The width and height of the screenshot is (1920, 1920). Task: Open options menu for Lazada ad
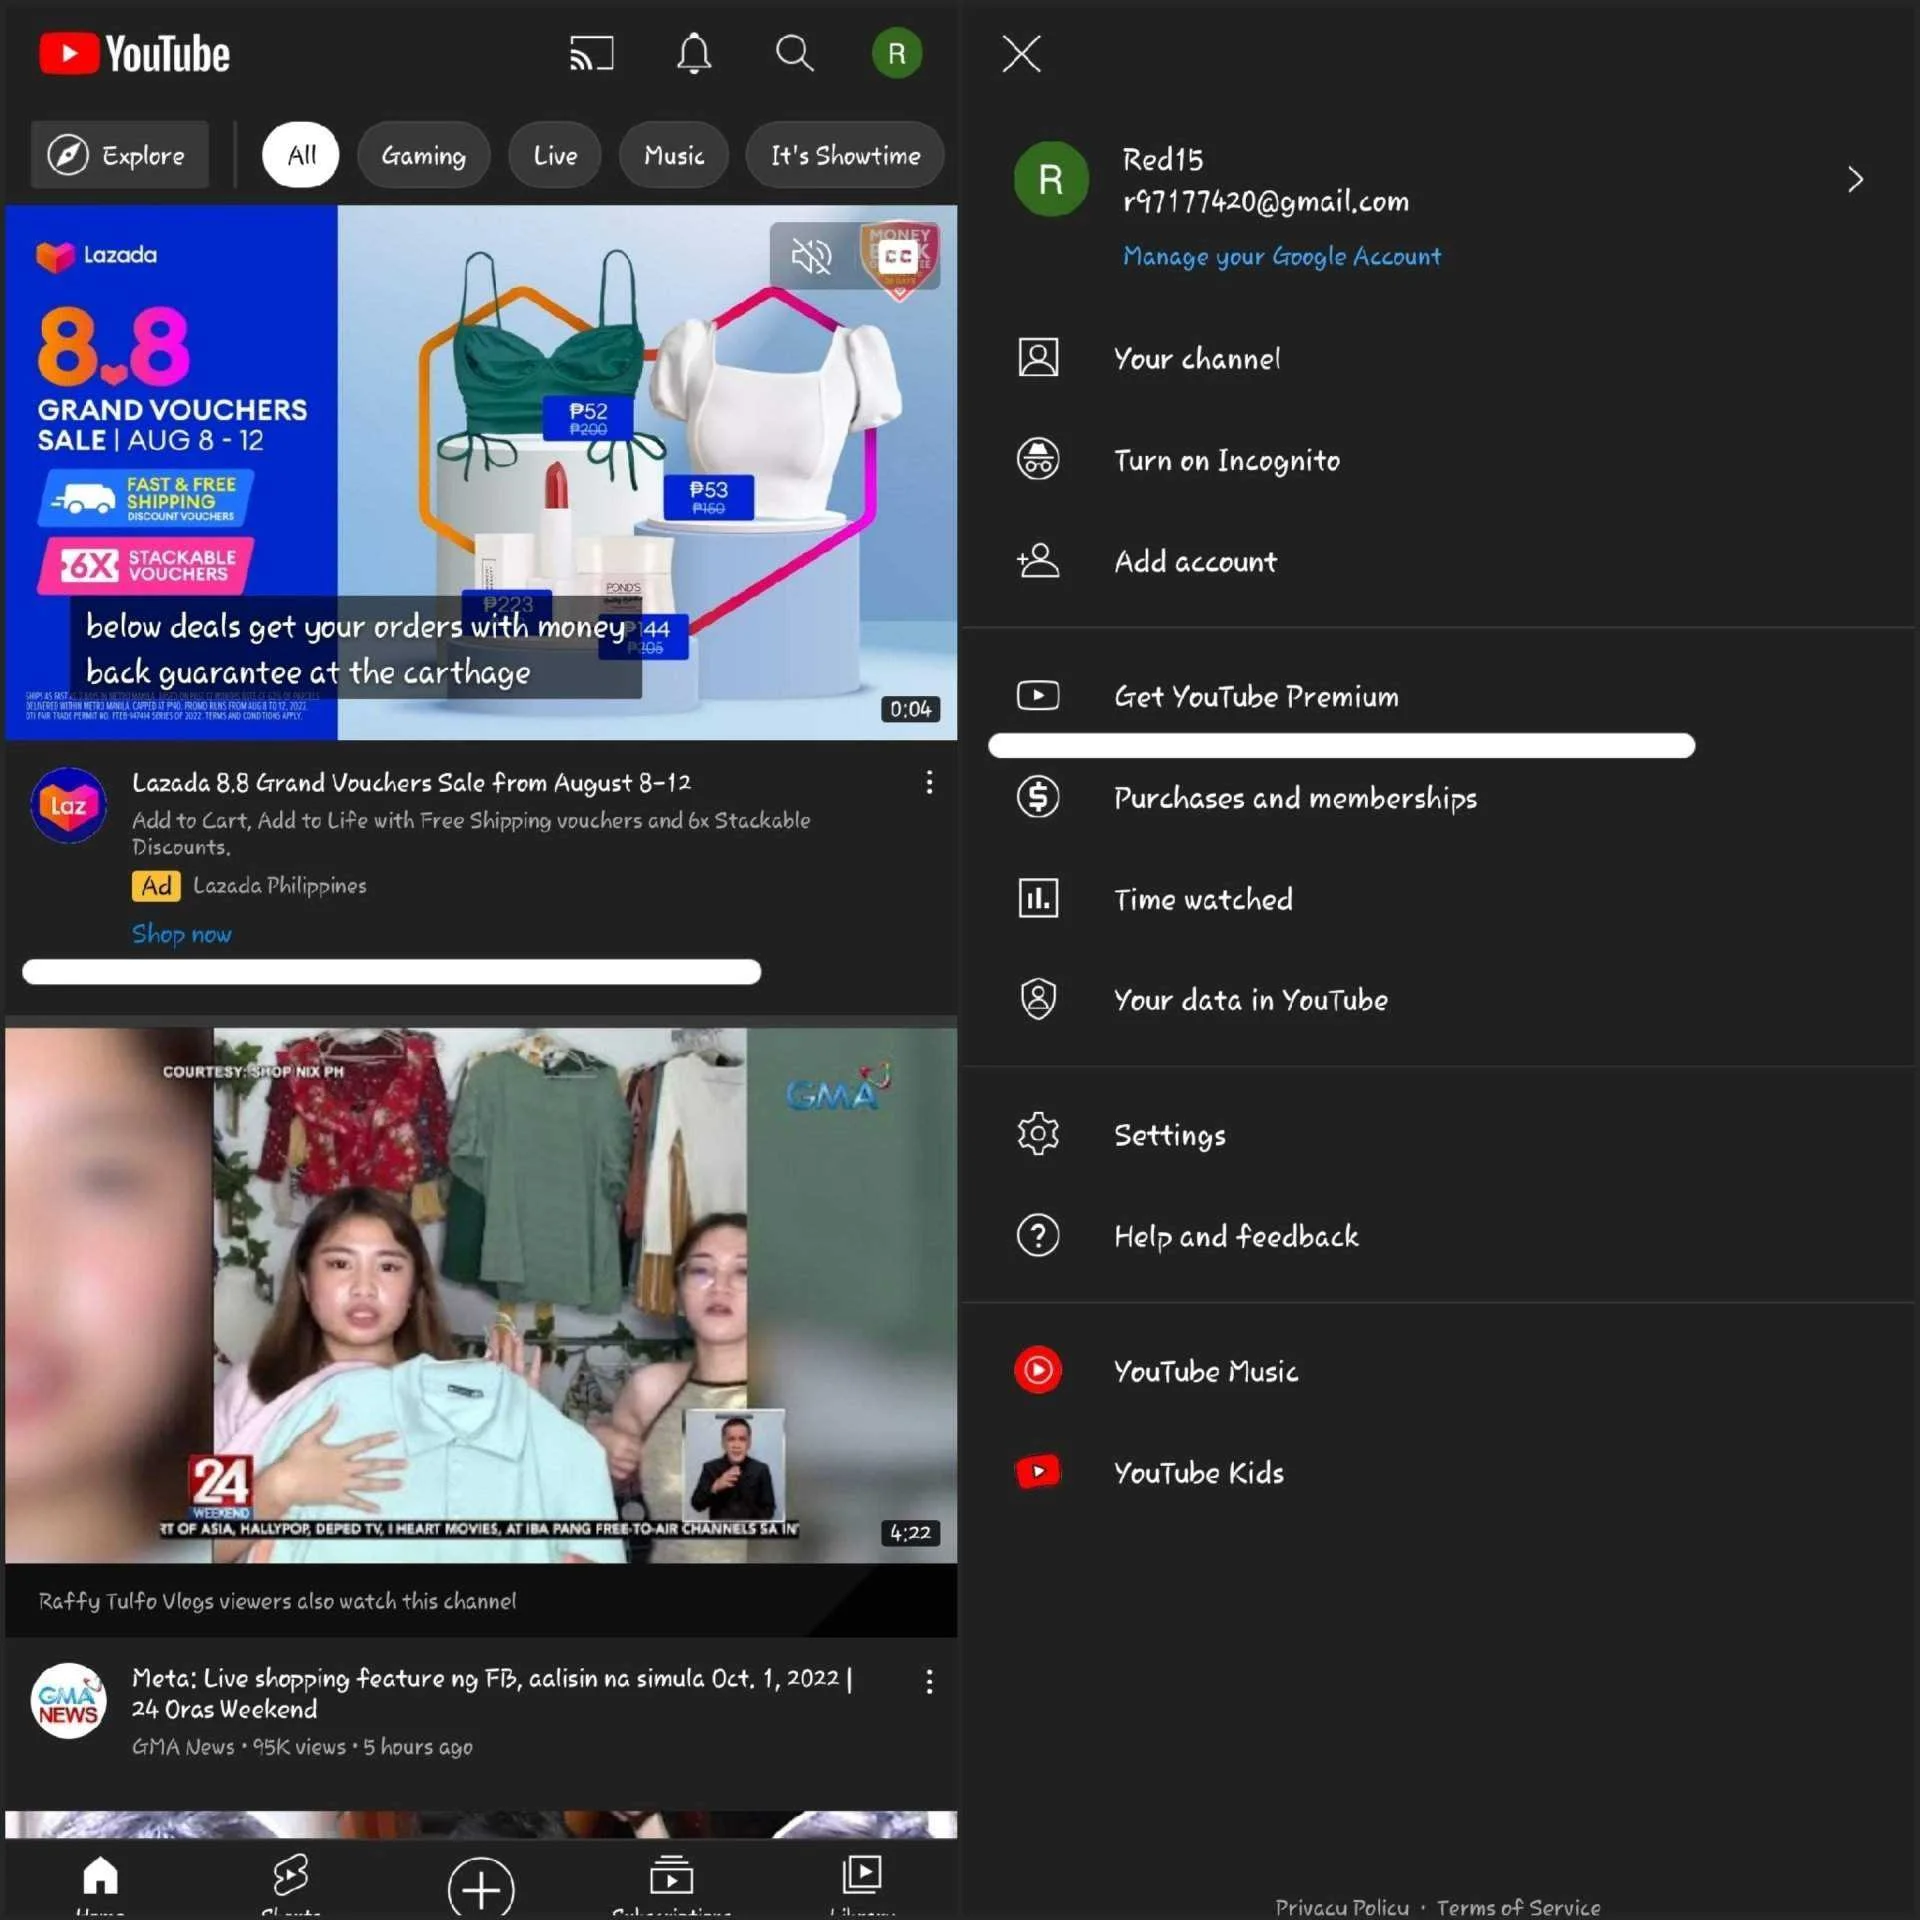929,782
